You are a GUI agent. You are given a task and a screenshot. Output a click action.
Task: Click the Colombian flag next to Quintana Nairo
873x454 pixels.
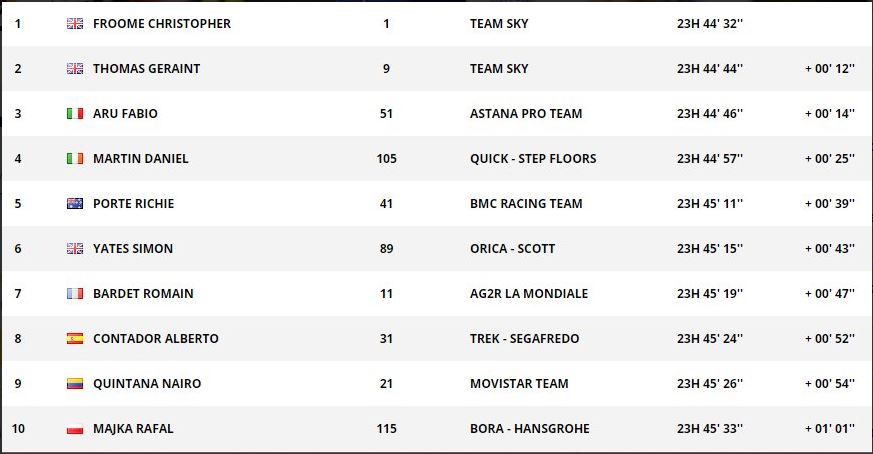pyautogui.click(x=75, y=383)
